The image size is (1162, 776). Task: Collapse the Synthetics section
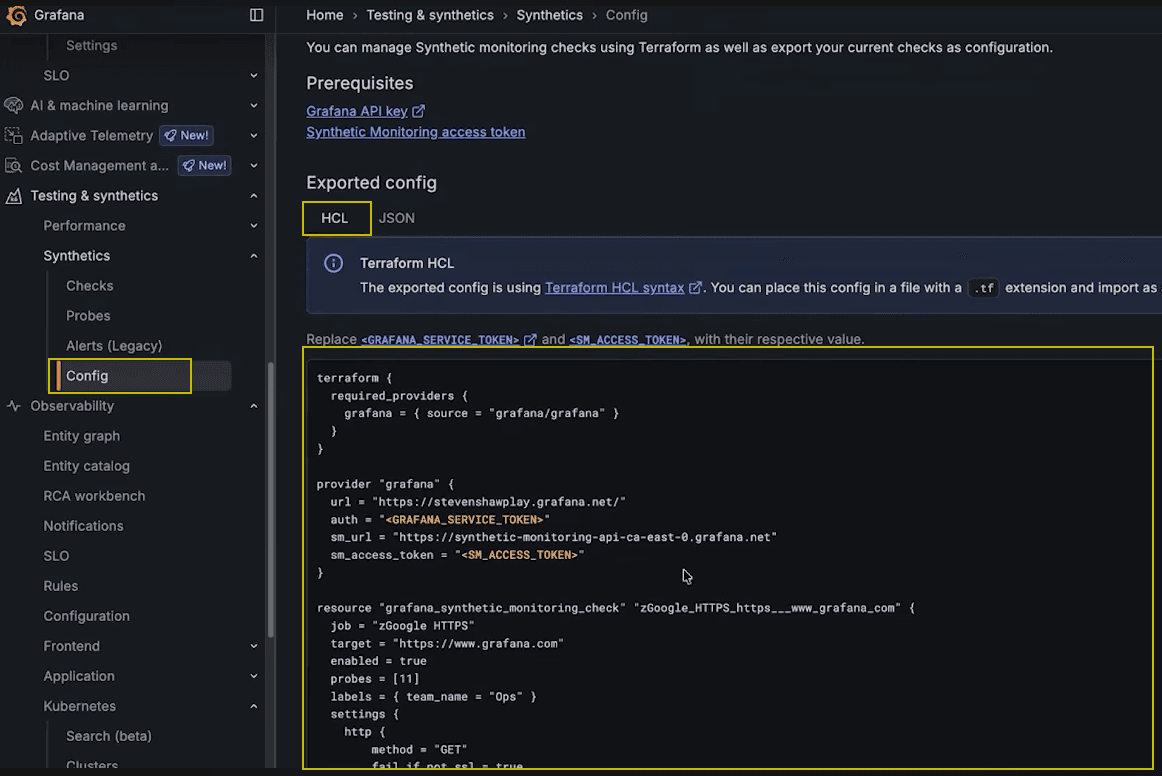253,255
